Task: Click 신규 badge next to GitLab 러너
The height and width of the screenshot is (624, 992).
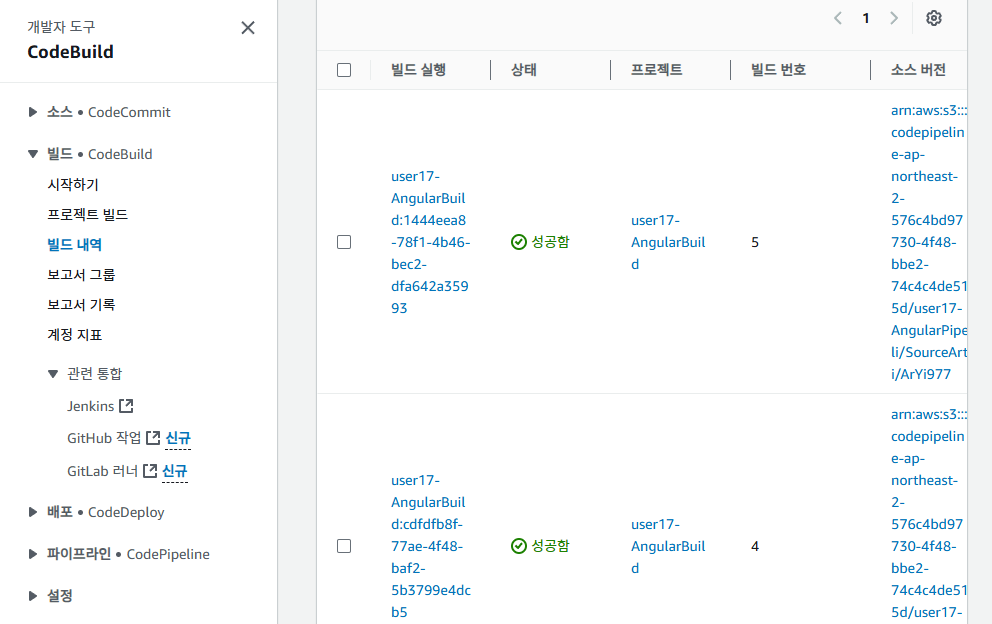Action: [175, 471]
